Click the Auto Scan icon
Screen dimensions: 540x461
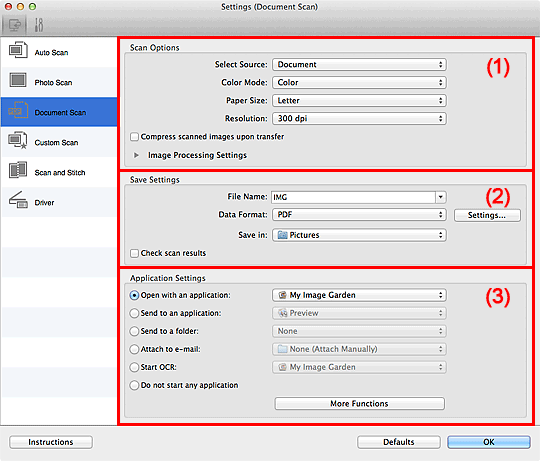pos(18,51)
